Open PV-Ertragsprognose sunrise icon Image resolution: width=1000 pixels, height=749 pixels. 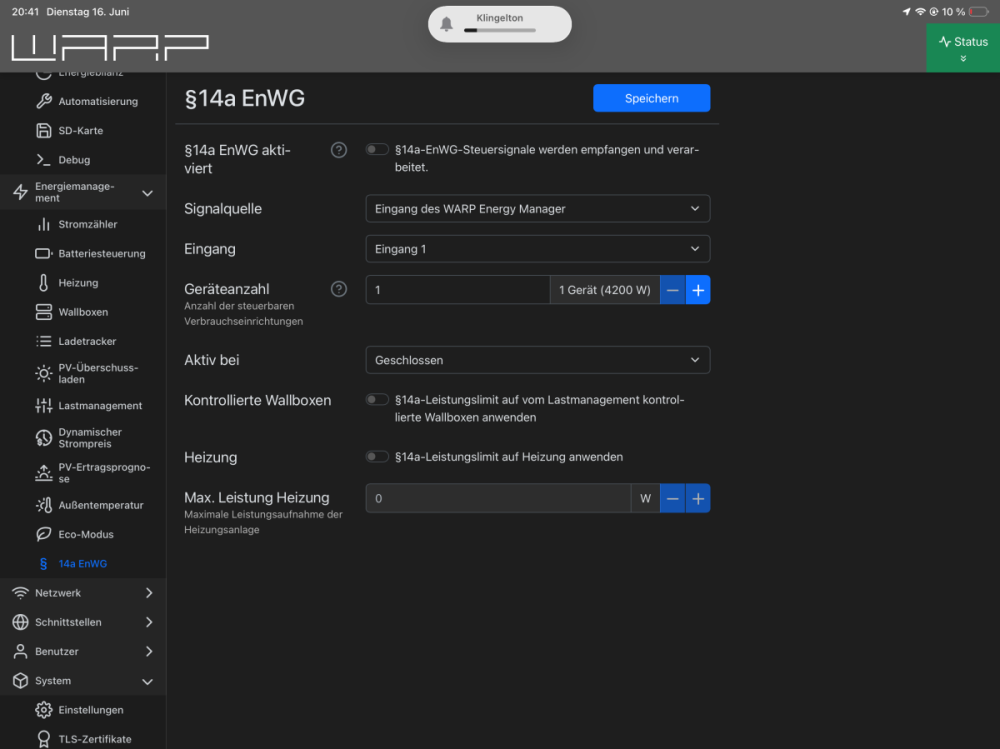pyautogui.click(x=43, y=473)
